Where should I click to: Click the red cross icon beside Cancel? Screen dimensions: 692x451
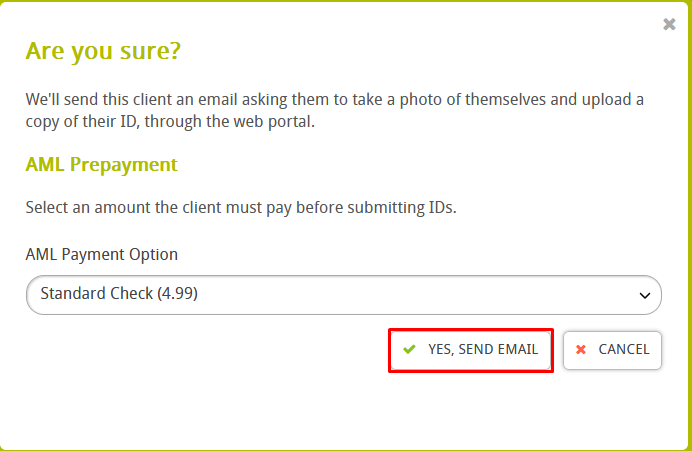click(581, 350)
